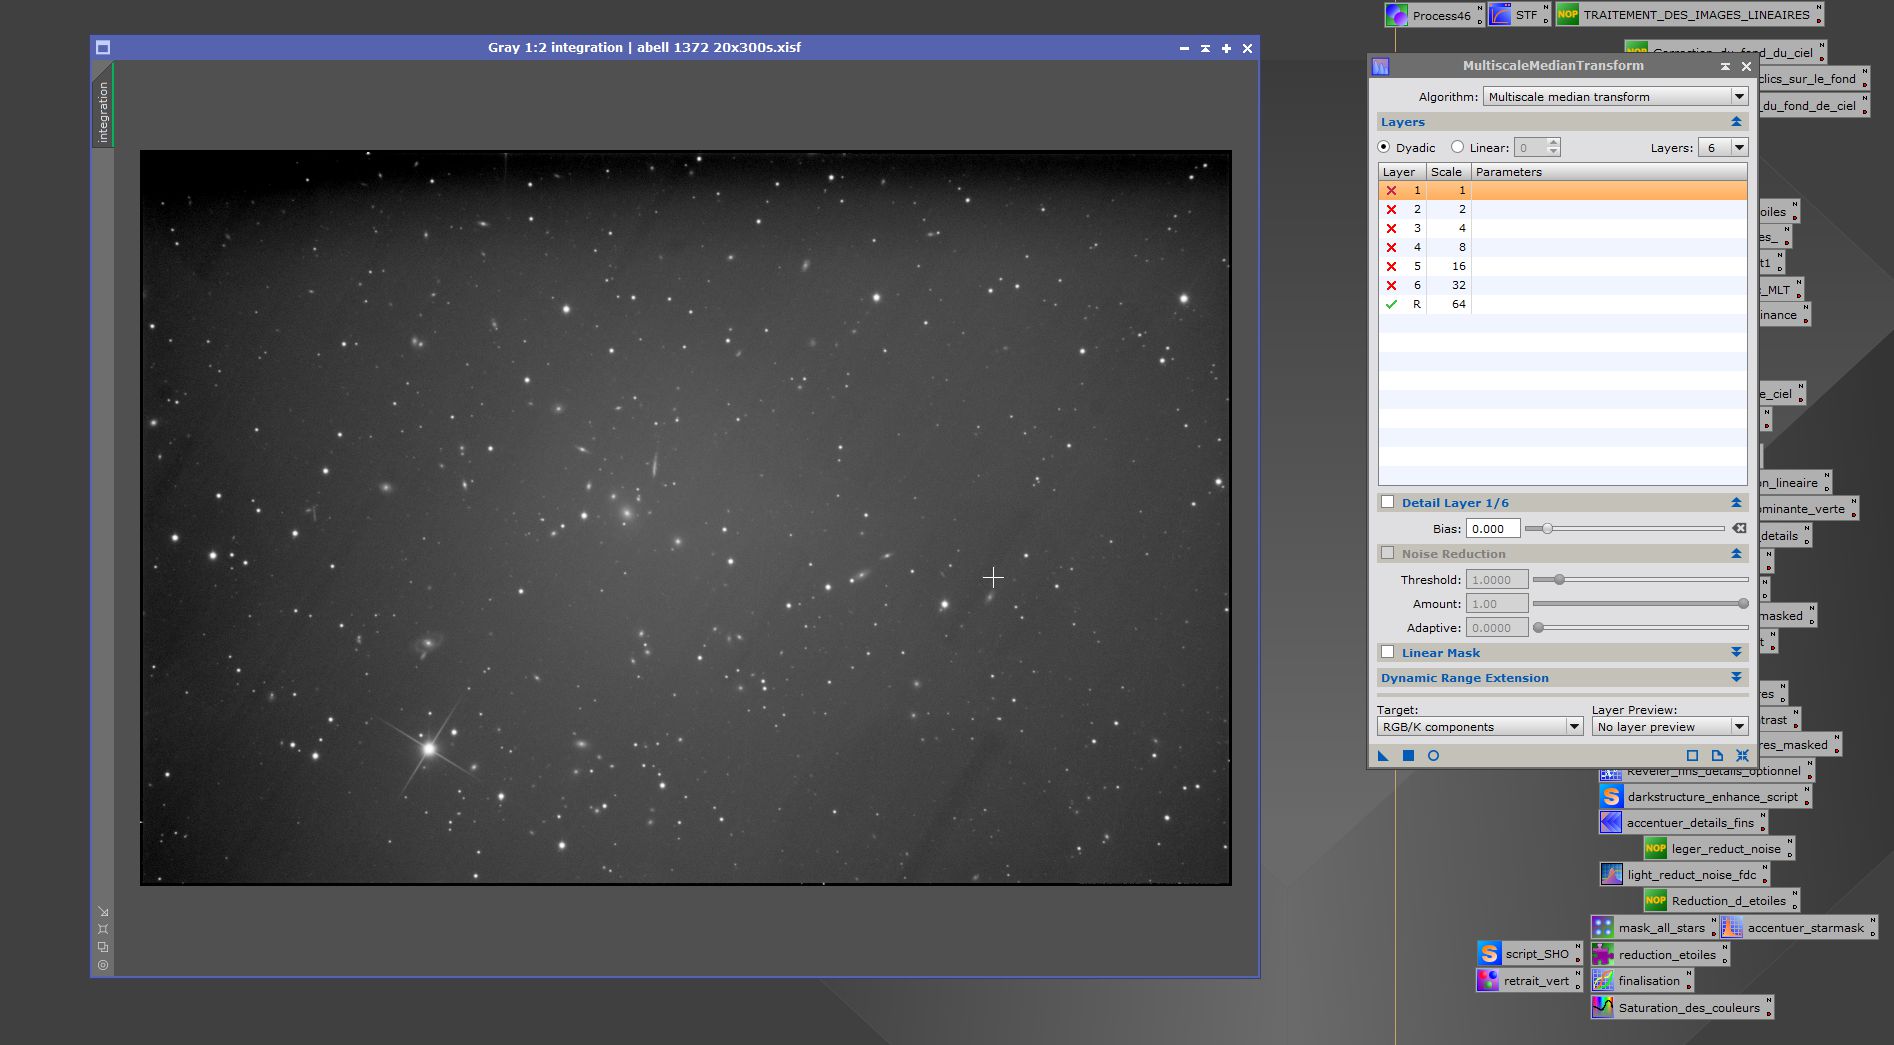
Task: Select the reduction_etoiles puzzle-piece icon
Action: click(x=1602, y=955)
